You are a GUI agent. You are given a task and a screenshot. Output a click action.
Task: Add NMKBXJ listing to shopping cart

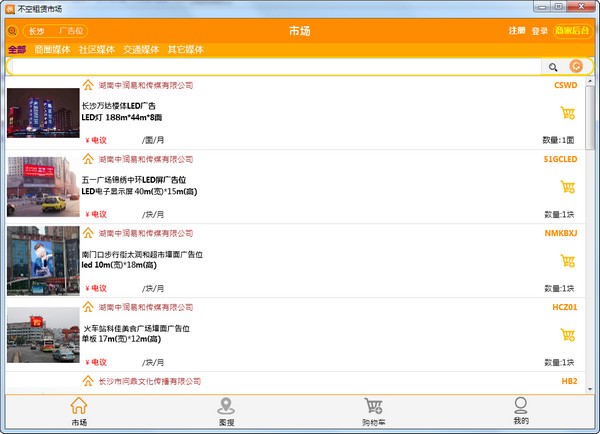coord(568,261)
